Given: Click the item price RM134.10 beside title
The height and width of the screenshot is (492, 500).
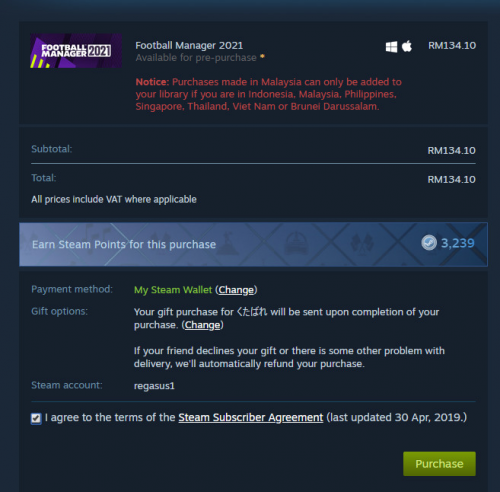Looking at the screenshot, I should coord(452,46).
